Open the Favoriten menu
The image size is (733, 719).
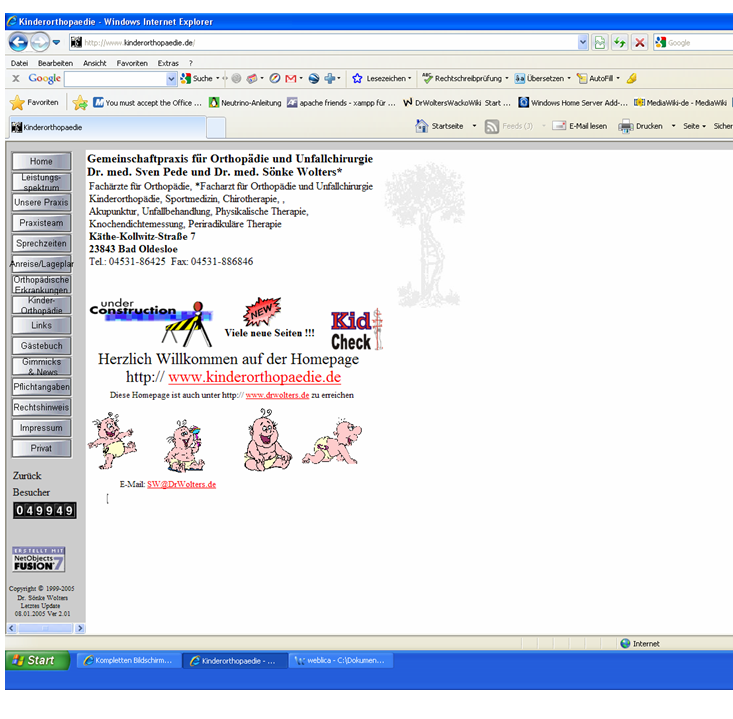coord(131,62)
